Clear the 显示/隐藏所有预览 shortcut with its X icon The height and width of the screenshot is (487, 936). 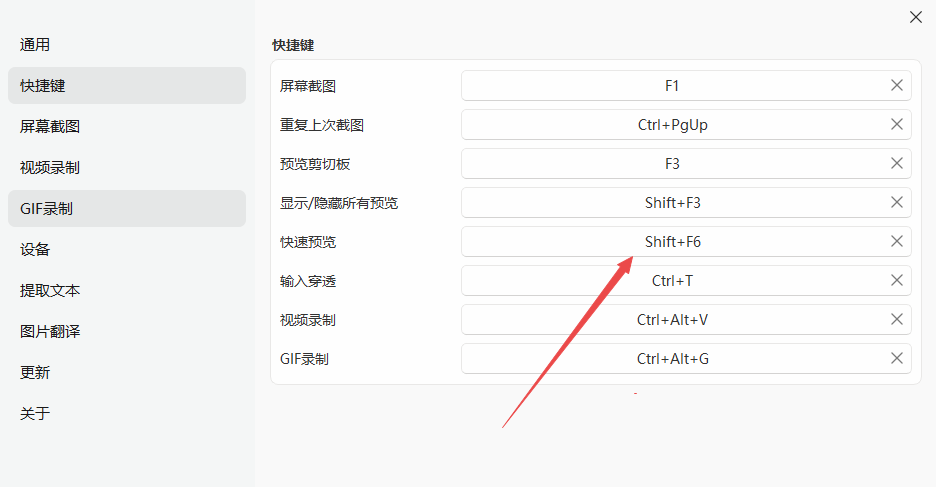[897, 203]
